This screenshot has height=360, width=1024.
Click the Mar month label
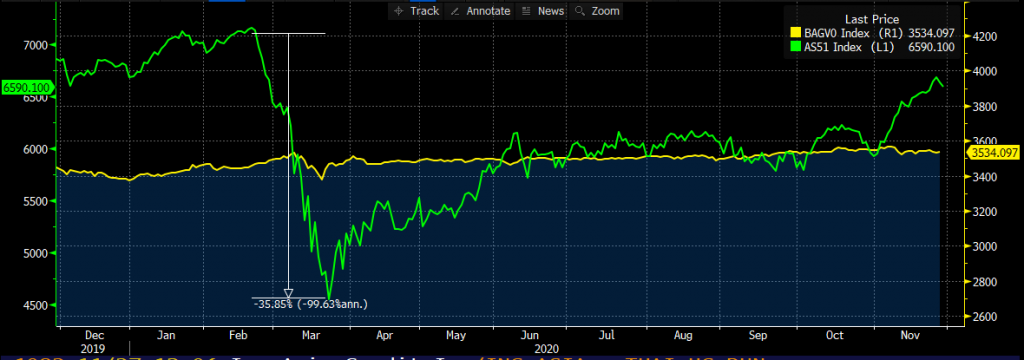tap(312, 335)
